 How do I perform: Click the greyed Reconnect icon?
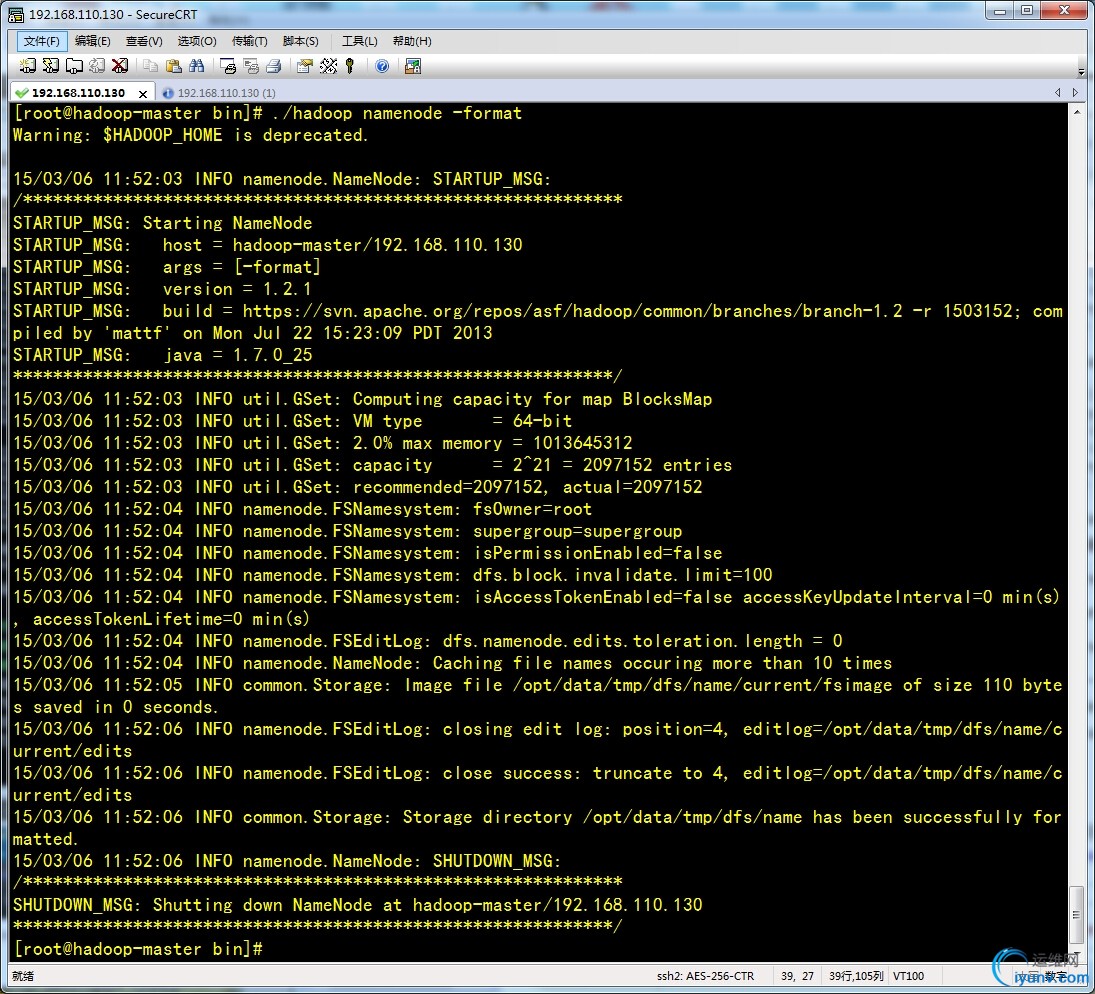(x=97, y=66)
